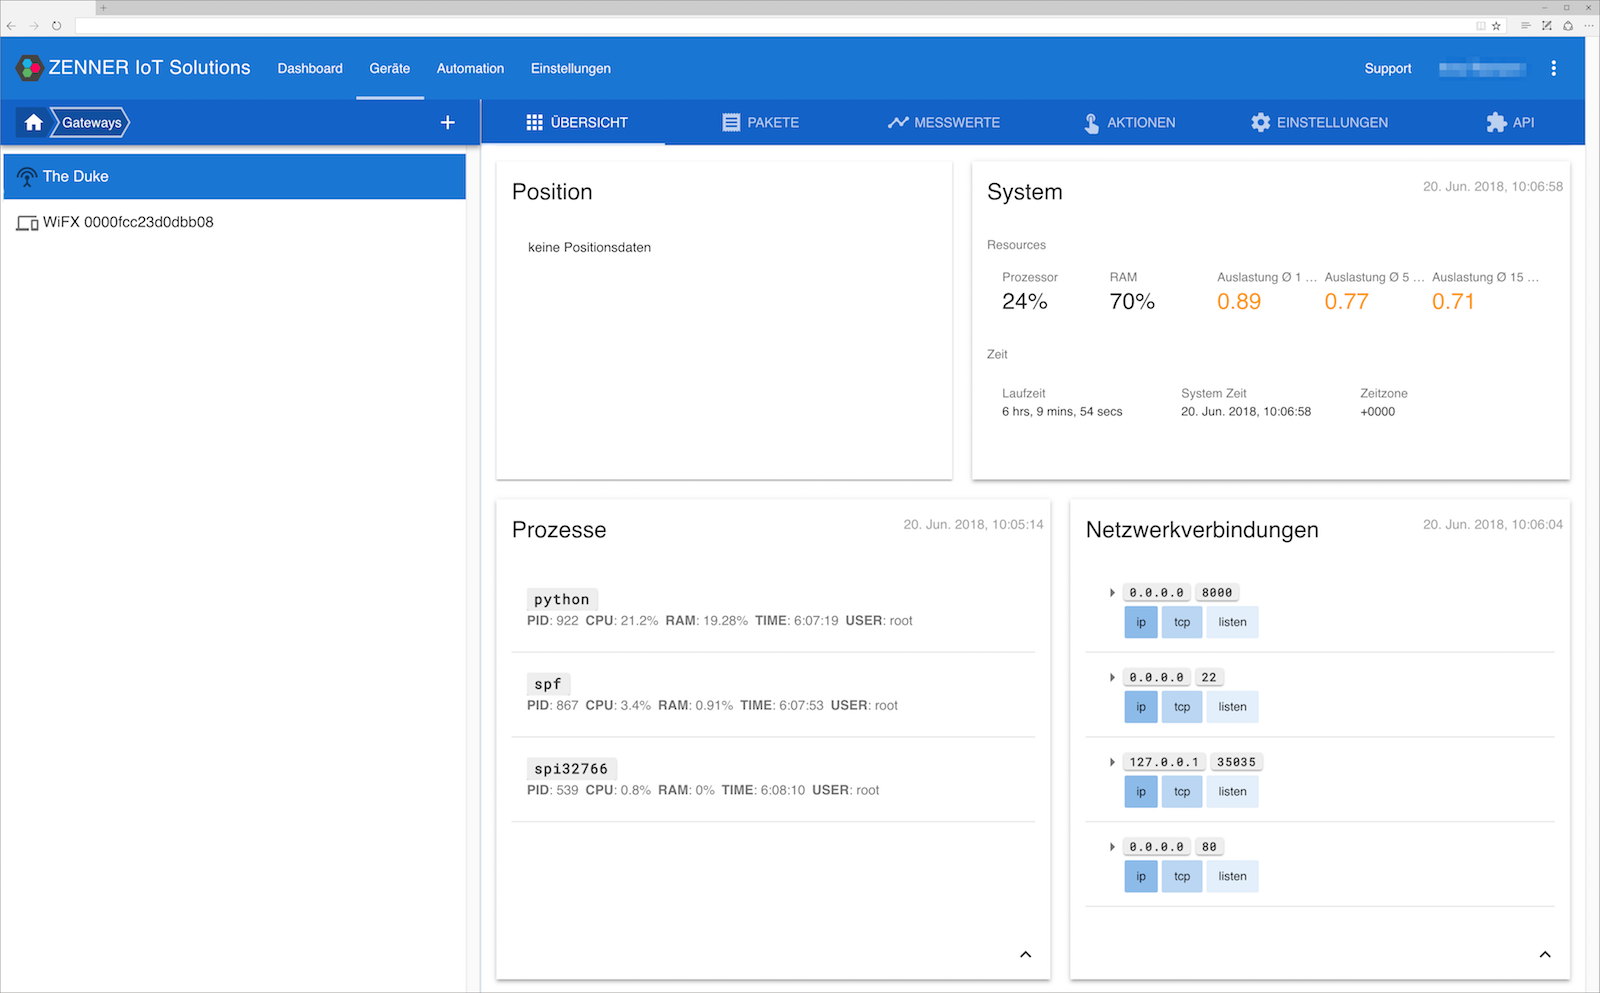Viewport: 1600px width, 993px height.
Task: Open Dashboard in top navigation
Action: (310, 68)
